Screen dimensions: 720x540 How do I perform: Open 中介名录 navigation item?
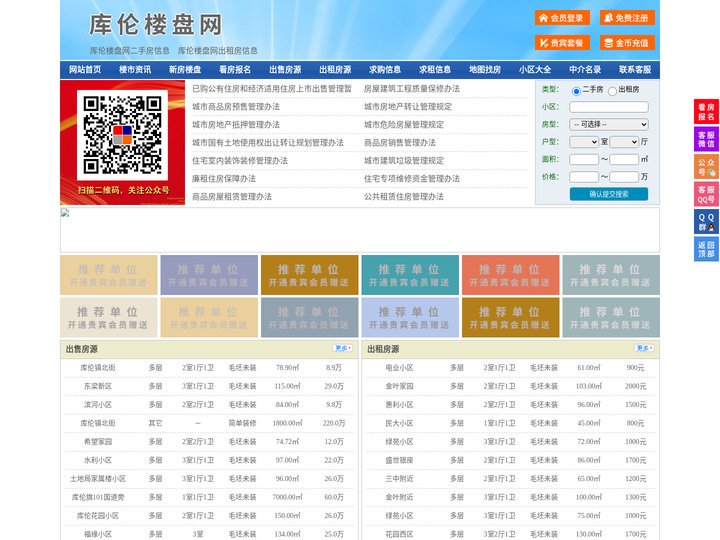585,70
